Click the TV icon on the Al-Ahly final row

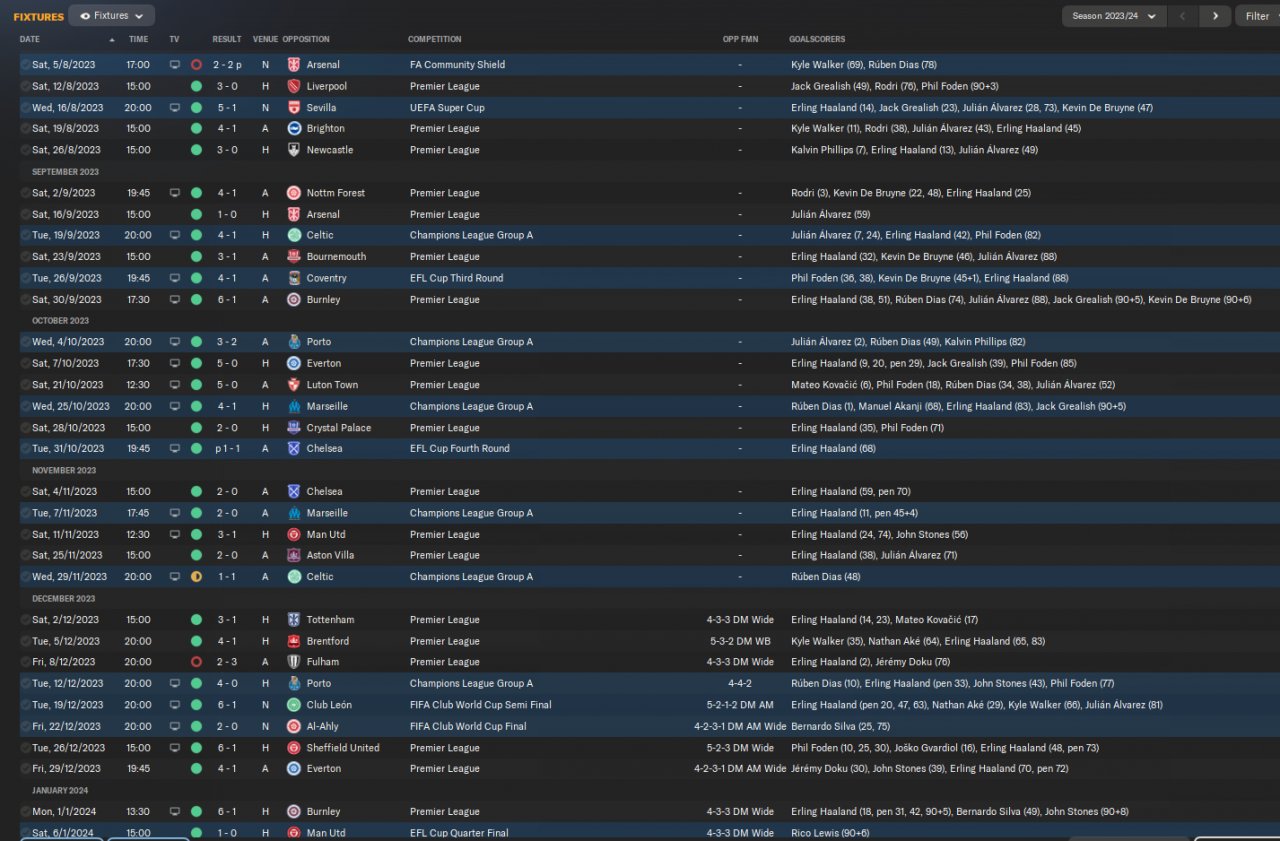click(x=175, y=727)
